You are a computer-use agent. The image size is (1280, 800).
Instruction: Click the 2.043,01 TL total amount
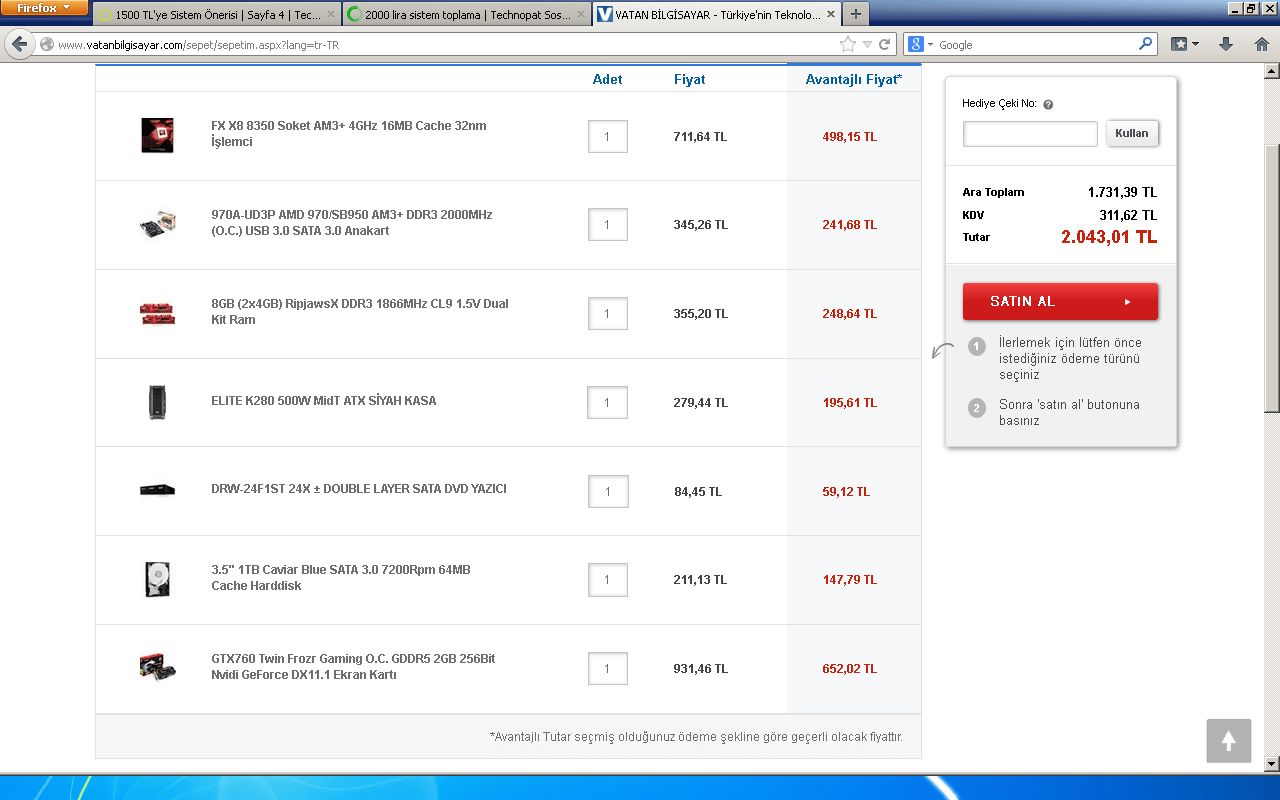tap(1109, 237)
